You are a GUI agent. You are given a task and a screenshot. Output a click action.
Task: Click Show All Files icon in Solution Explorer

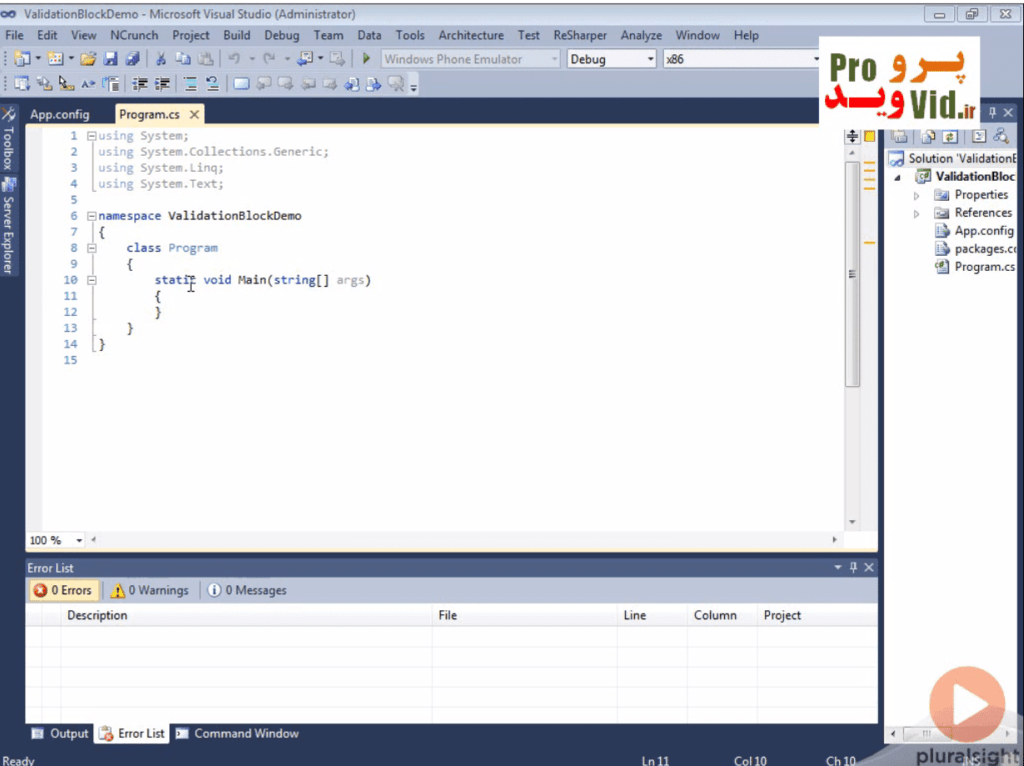click(928, 136)
